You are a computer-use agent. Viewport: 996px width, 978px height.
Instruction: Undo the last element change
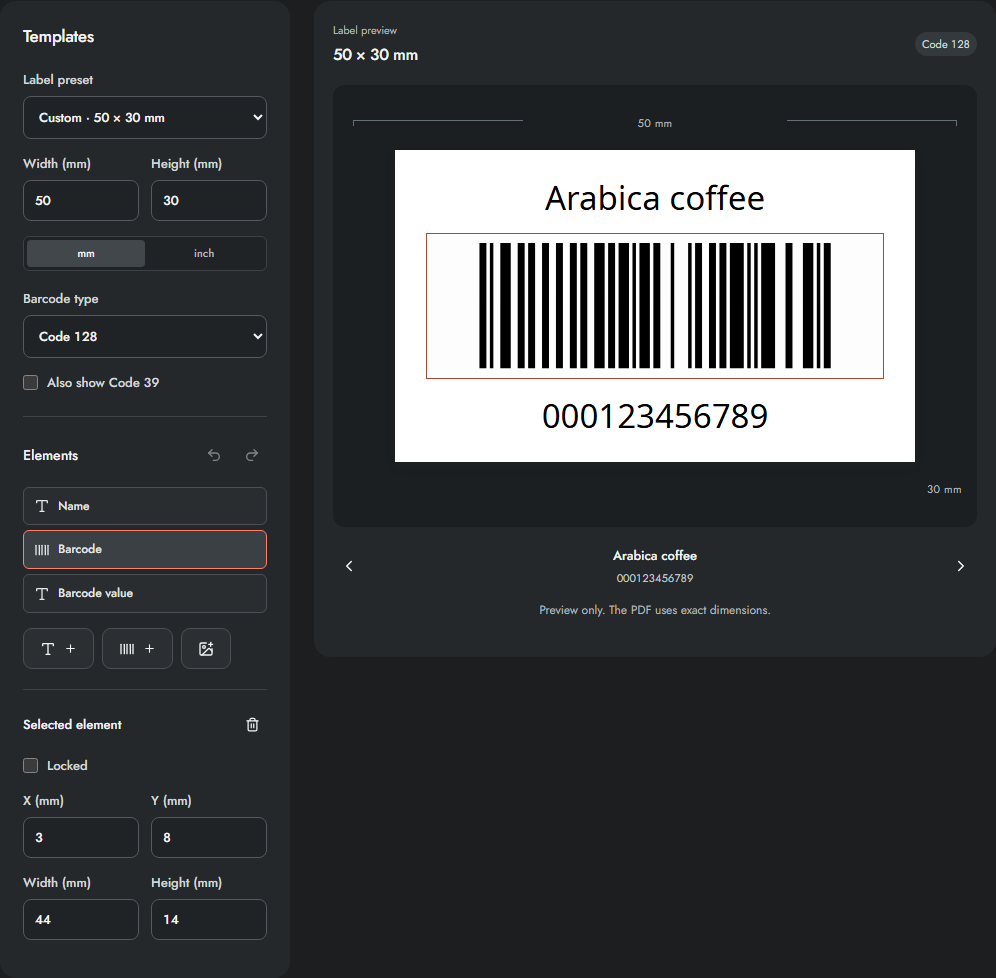click(214, 455)
